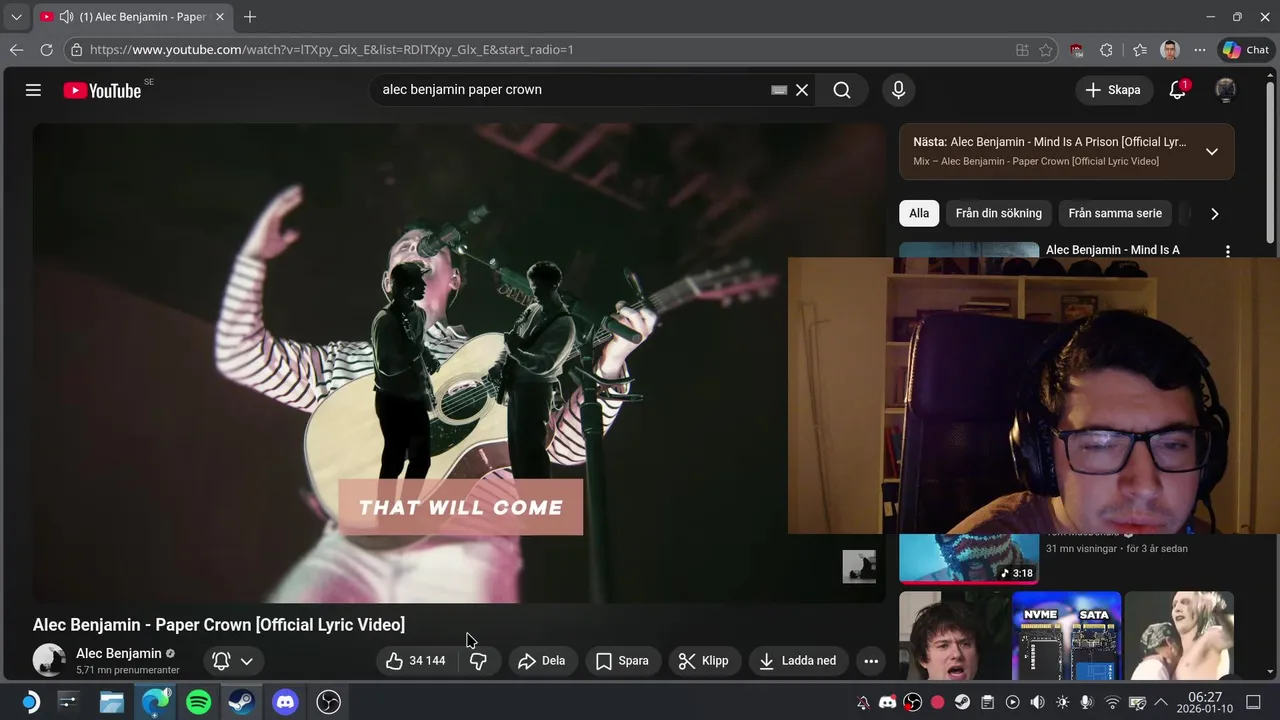The width and height of the screenshot is (1280, 720).
Task: Clear the search box with the X icon
Action: tap(802, 90)
